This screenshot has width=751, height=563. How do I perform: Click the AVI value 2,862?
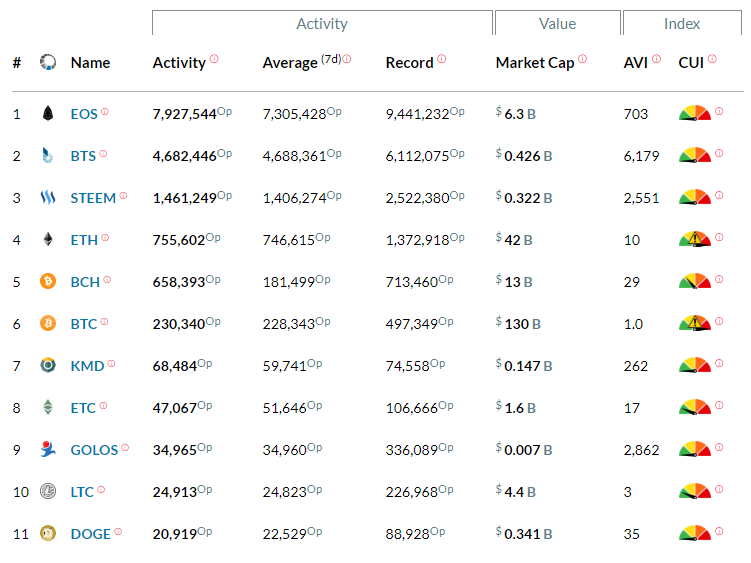(641, 450)
